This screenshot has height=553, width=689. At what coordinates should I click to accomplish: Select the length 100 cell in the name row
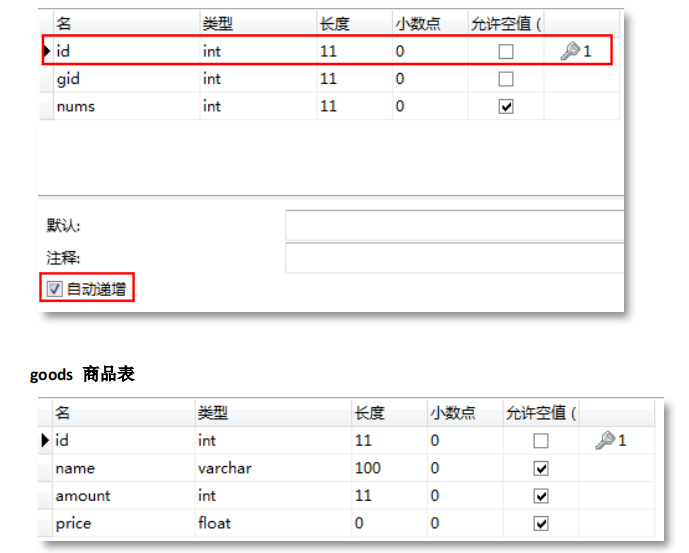coord(389,468)
